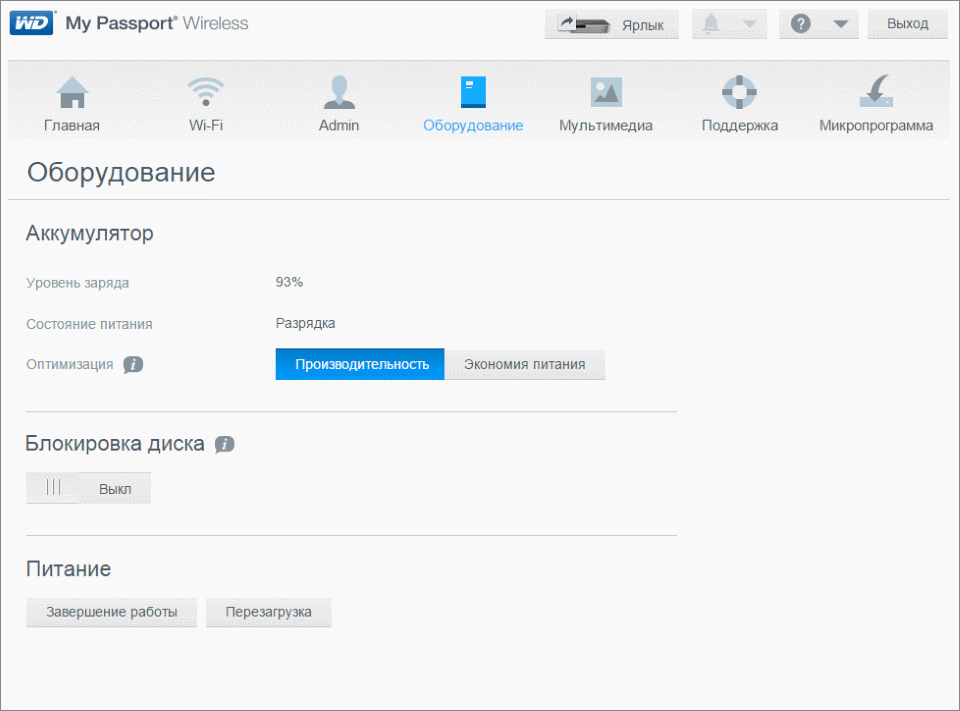Open Мультимедиа using the picture icon
Screen dimensions: 960x711
tap(606, 93)
